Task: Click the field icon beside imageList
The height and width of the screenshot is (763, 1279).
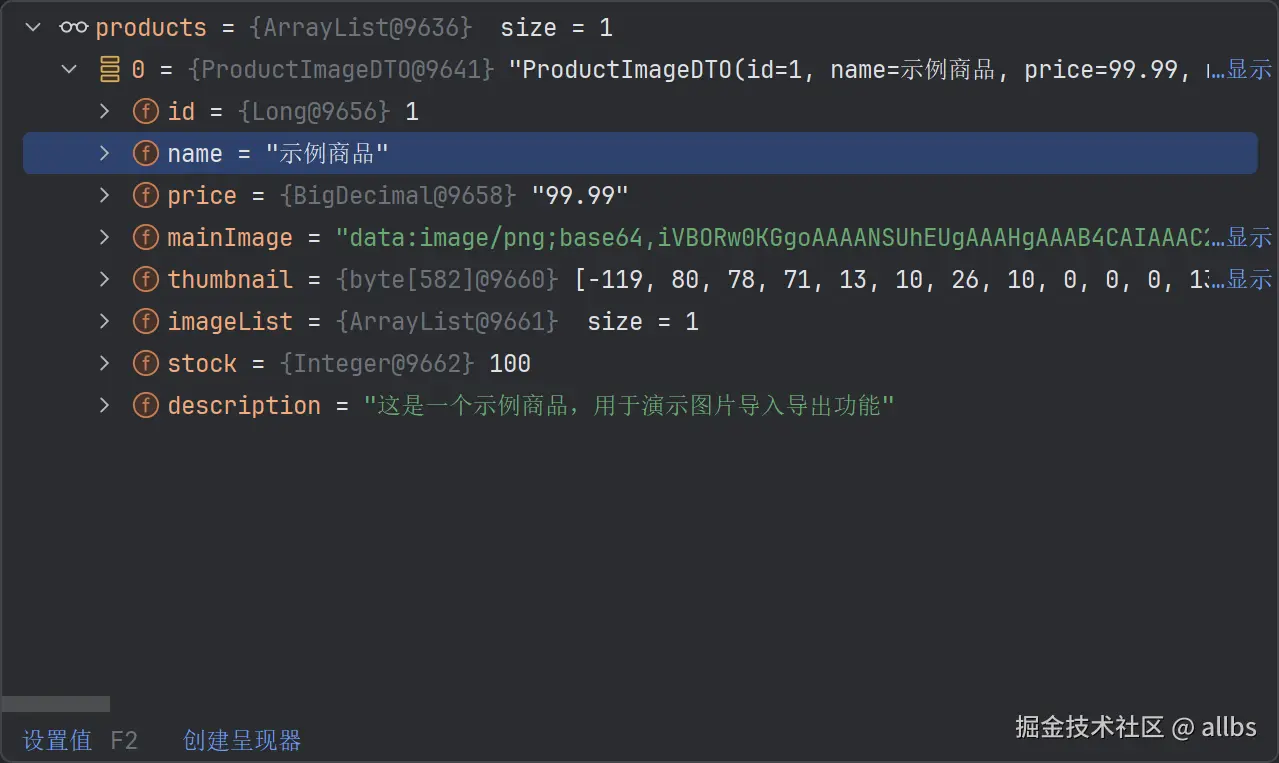Action: [145, 321]
